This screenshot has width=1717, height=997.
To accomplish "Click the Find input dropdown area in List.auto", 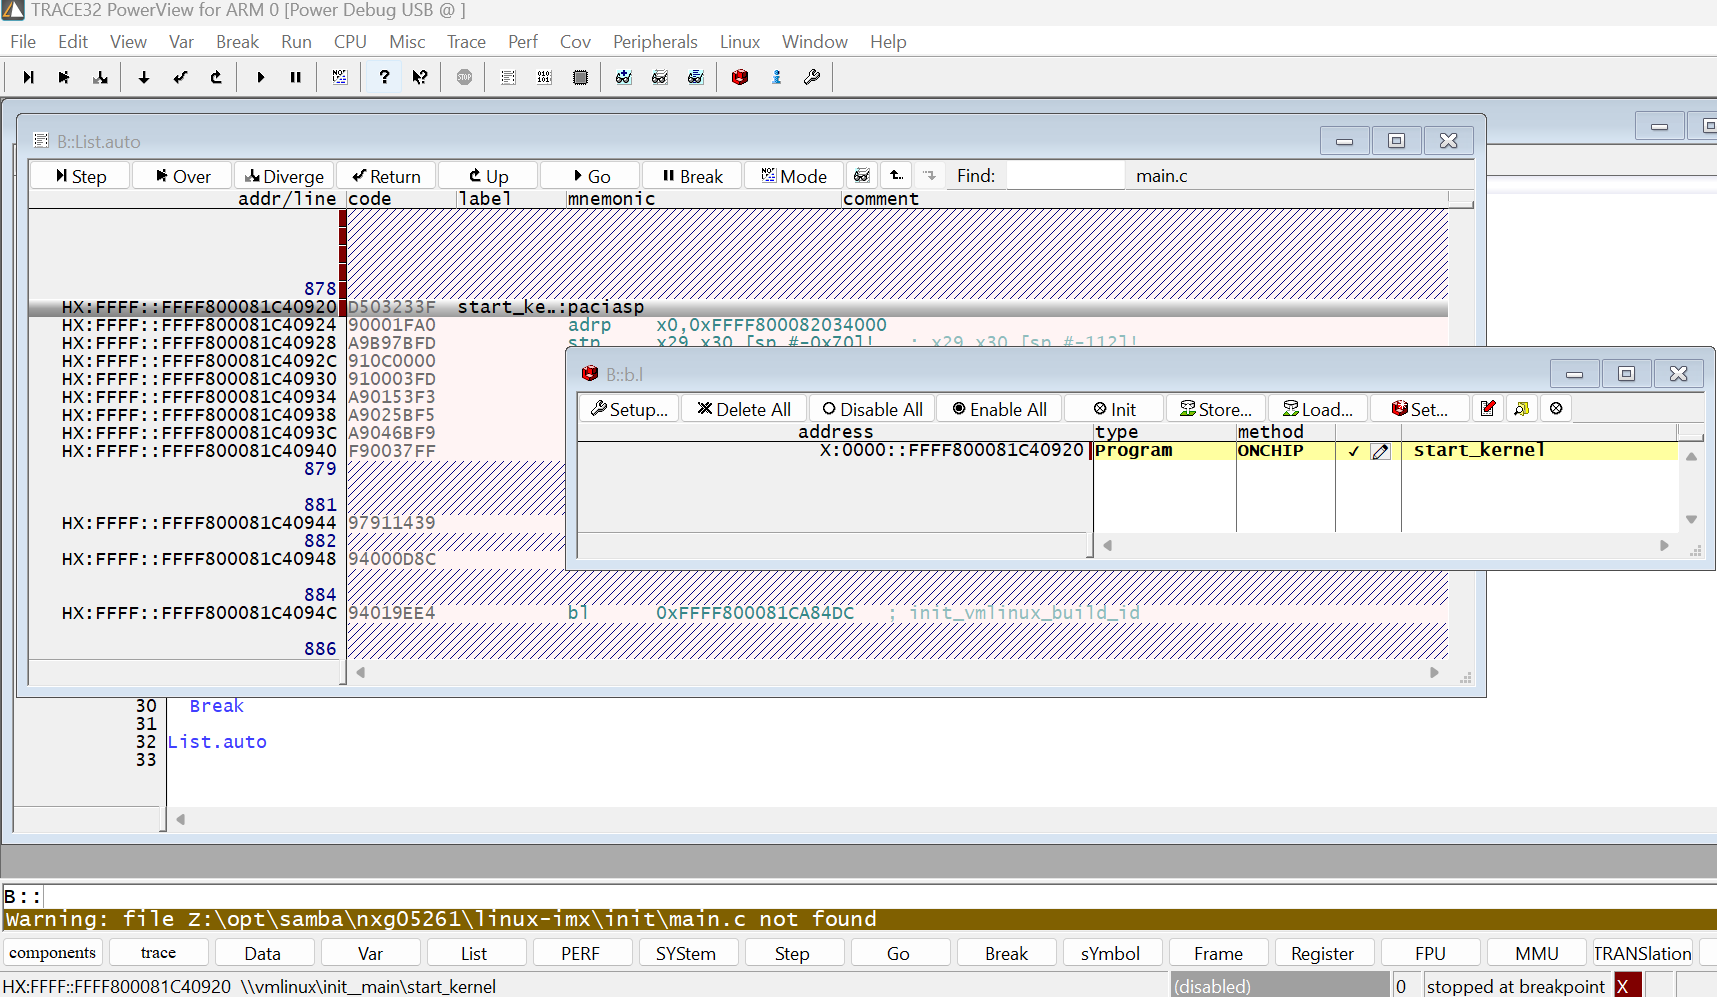I will point(1065,175).
